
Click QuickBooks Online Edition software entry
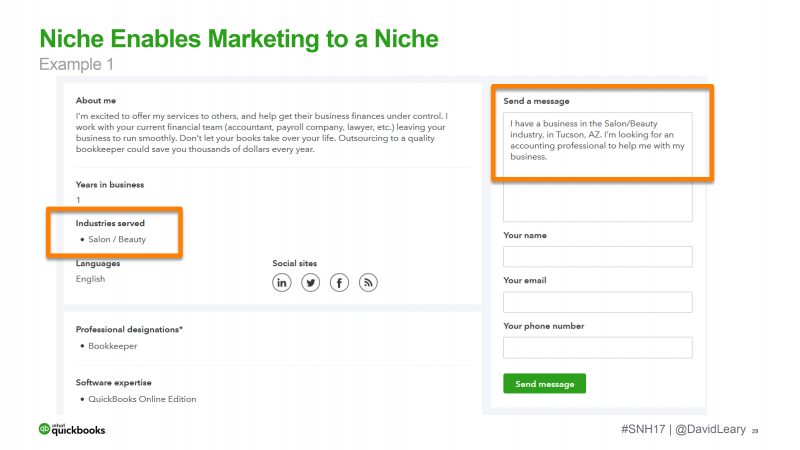pos(142,399)
